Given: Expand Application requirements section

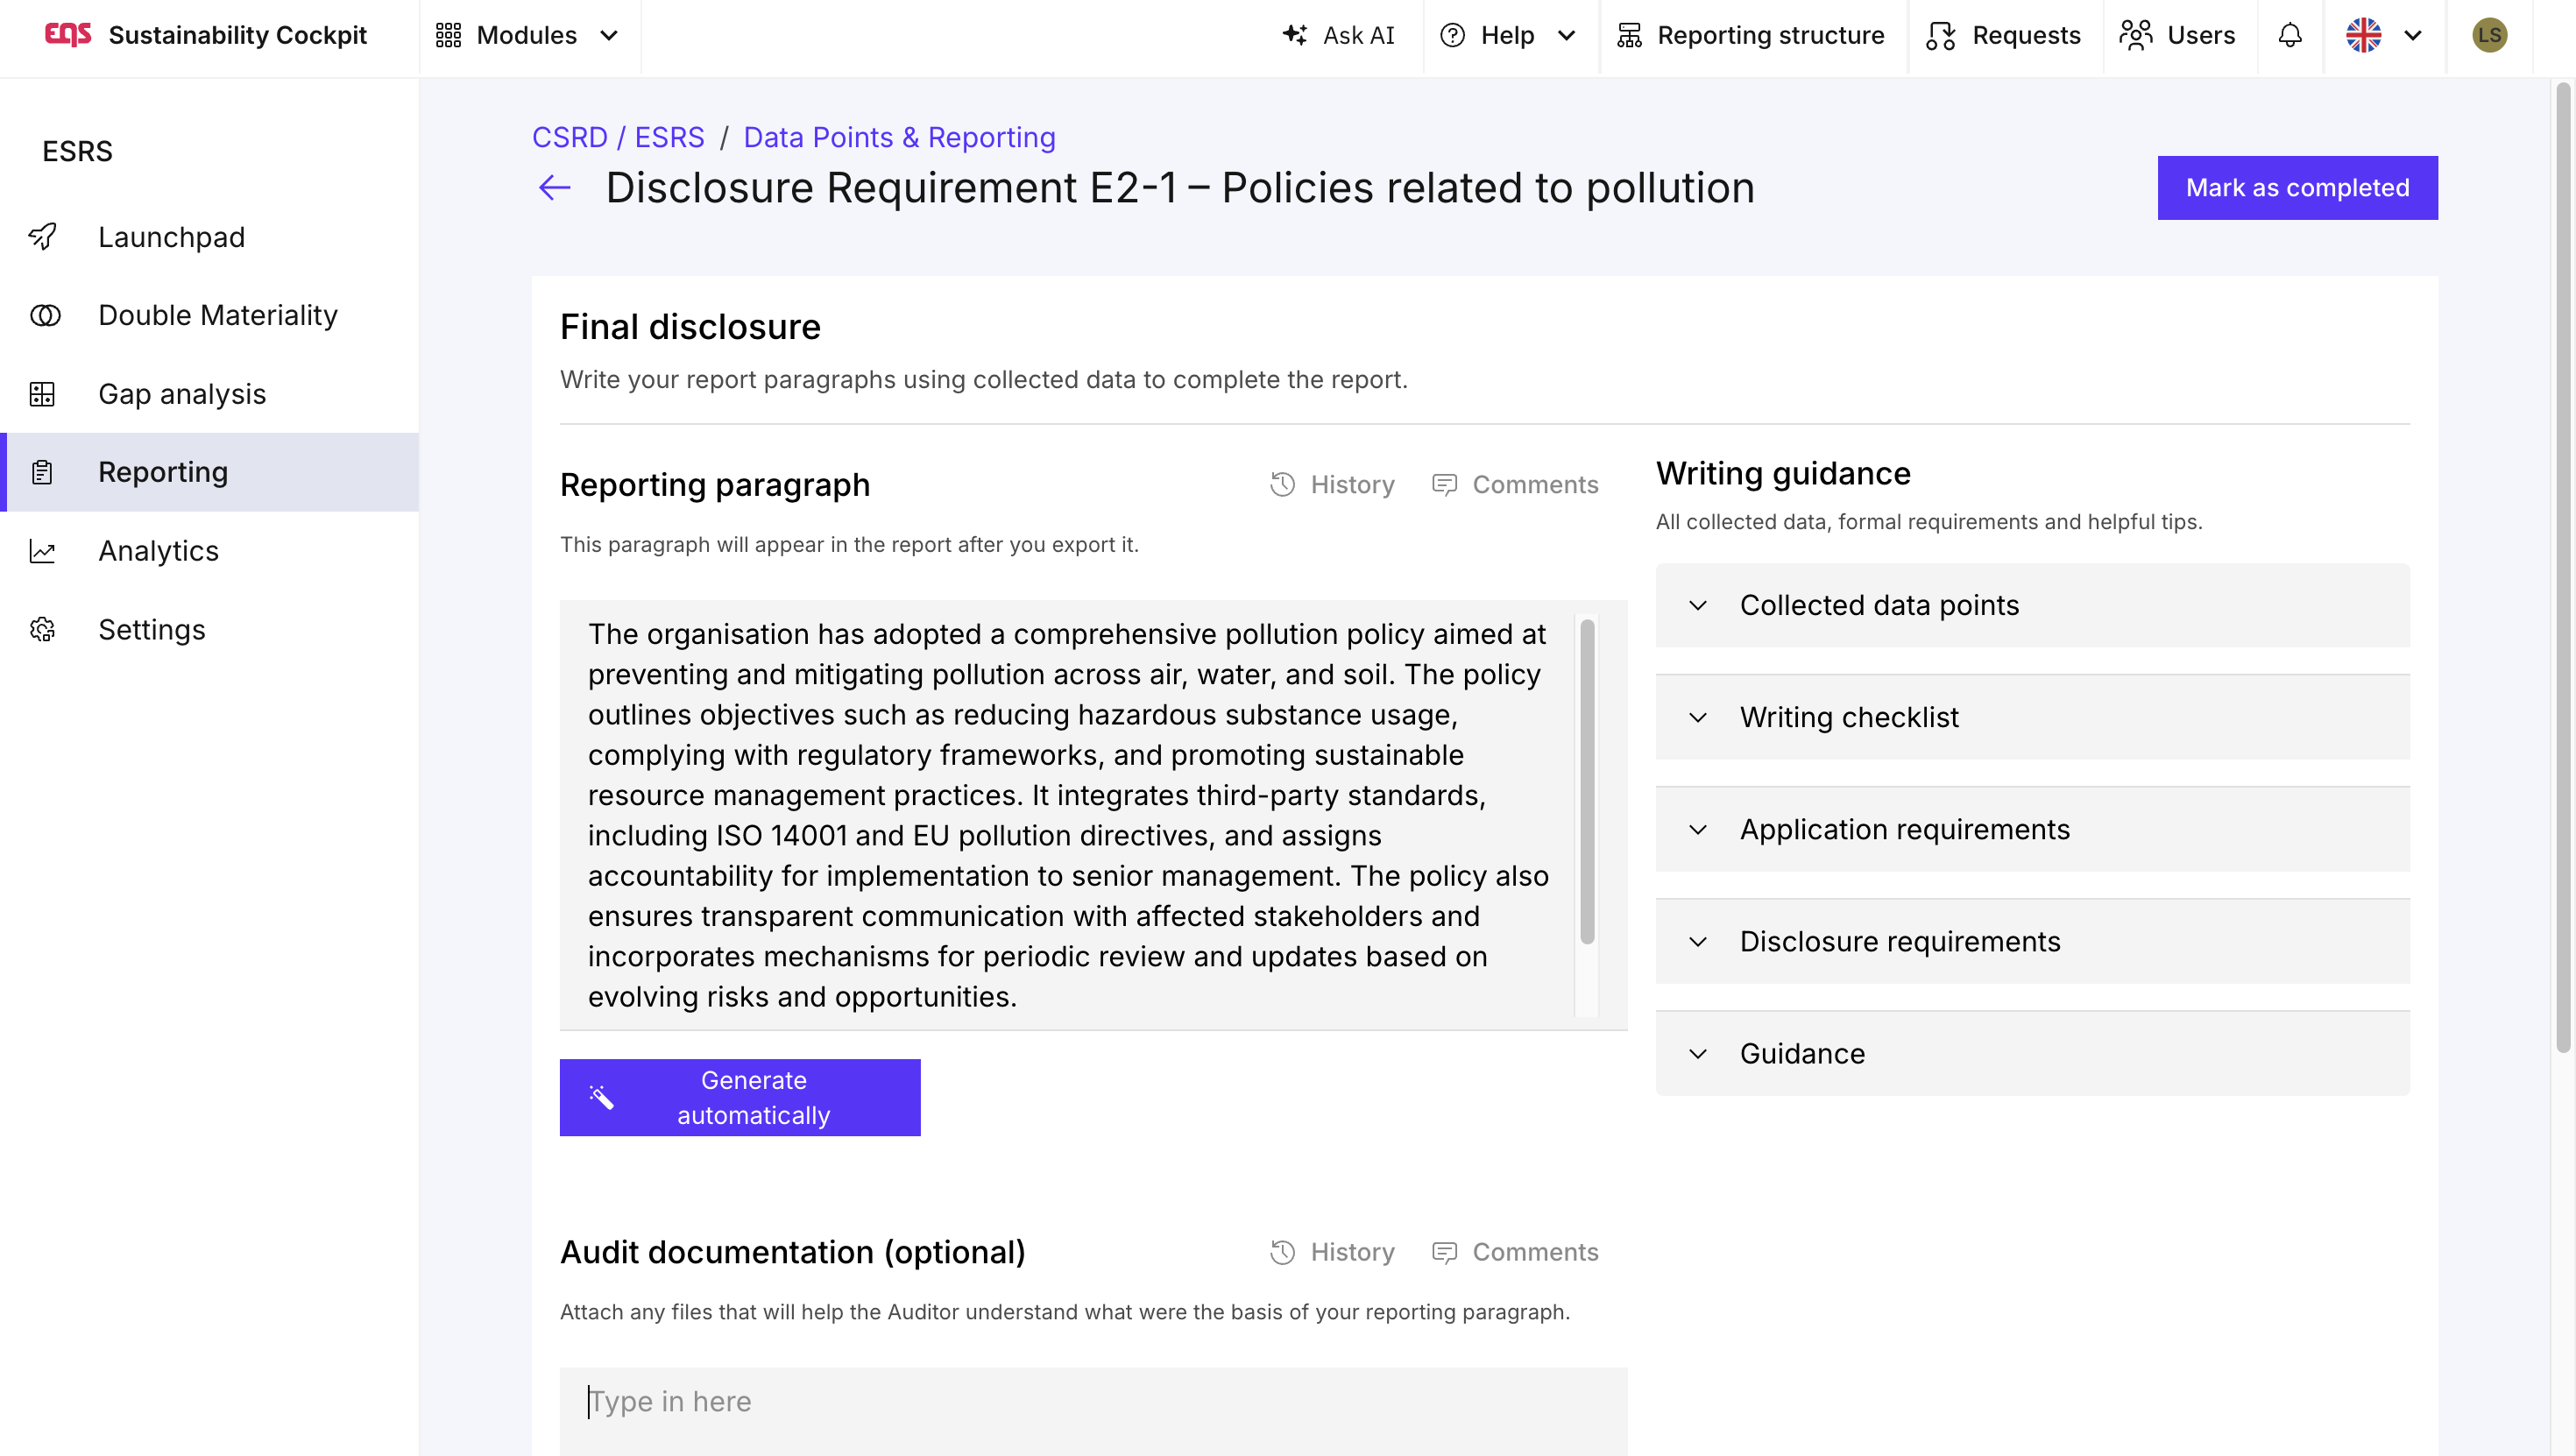Looking at the screenshot, I should [x=2032, y=829].
